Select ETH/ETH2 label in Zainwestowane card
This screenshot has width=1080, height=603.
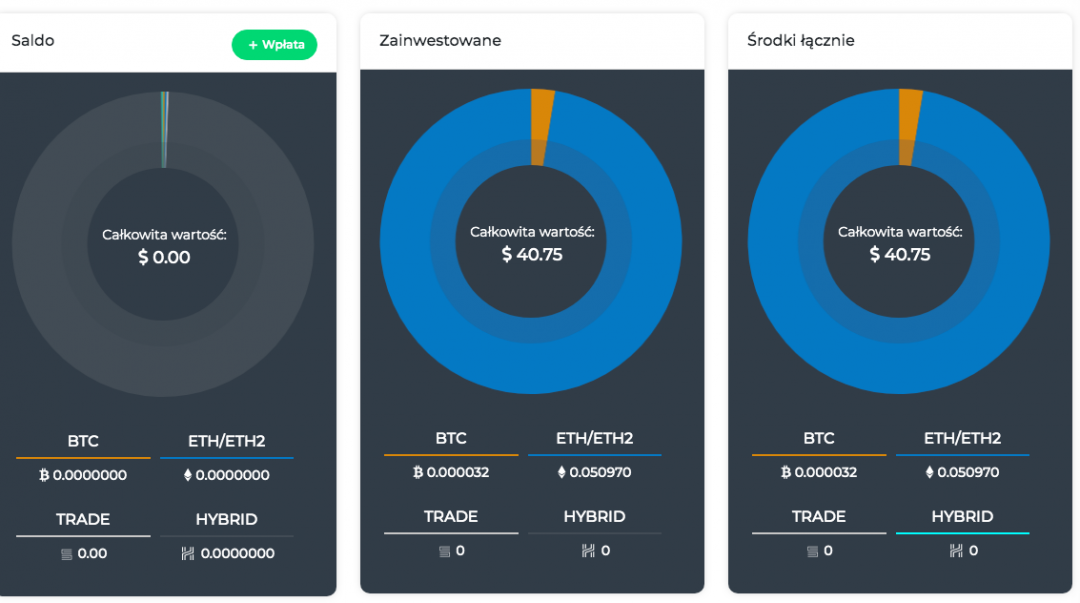594,438
